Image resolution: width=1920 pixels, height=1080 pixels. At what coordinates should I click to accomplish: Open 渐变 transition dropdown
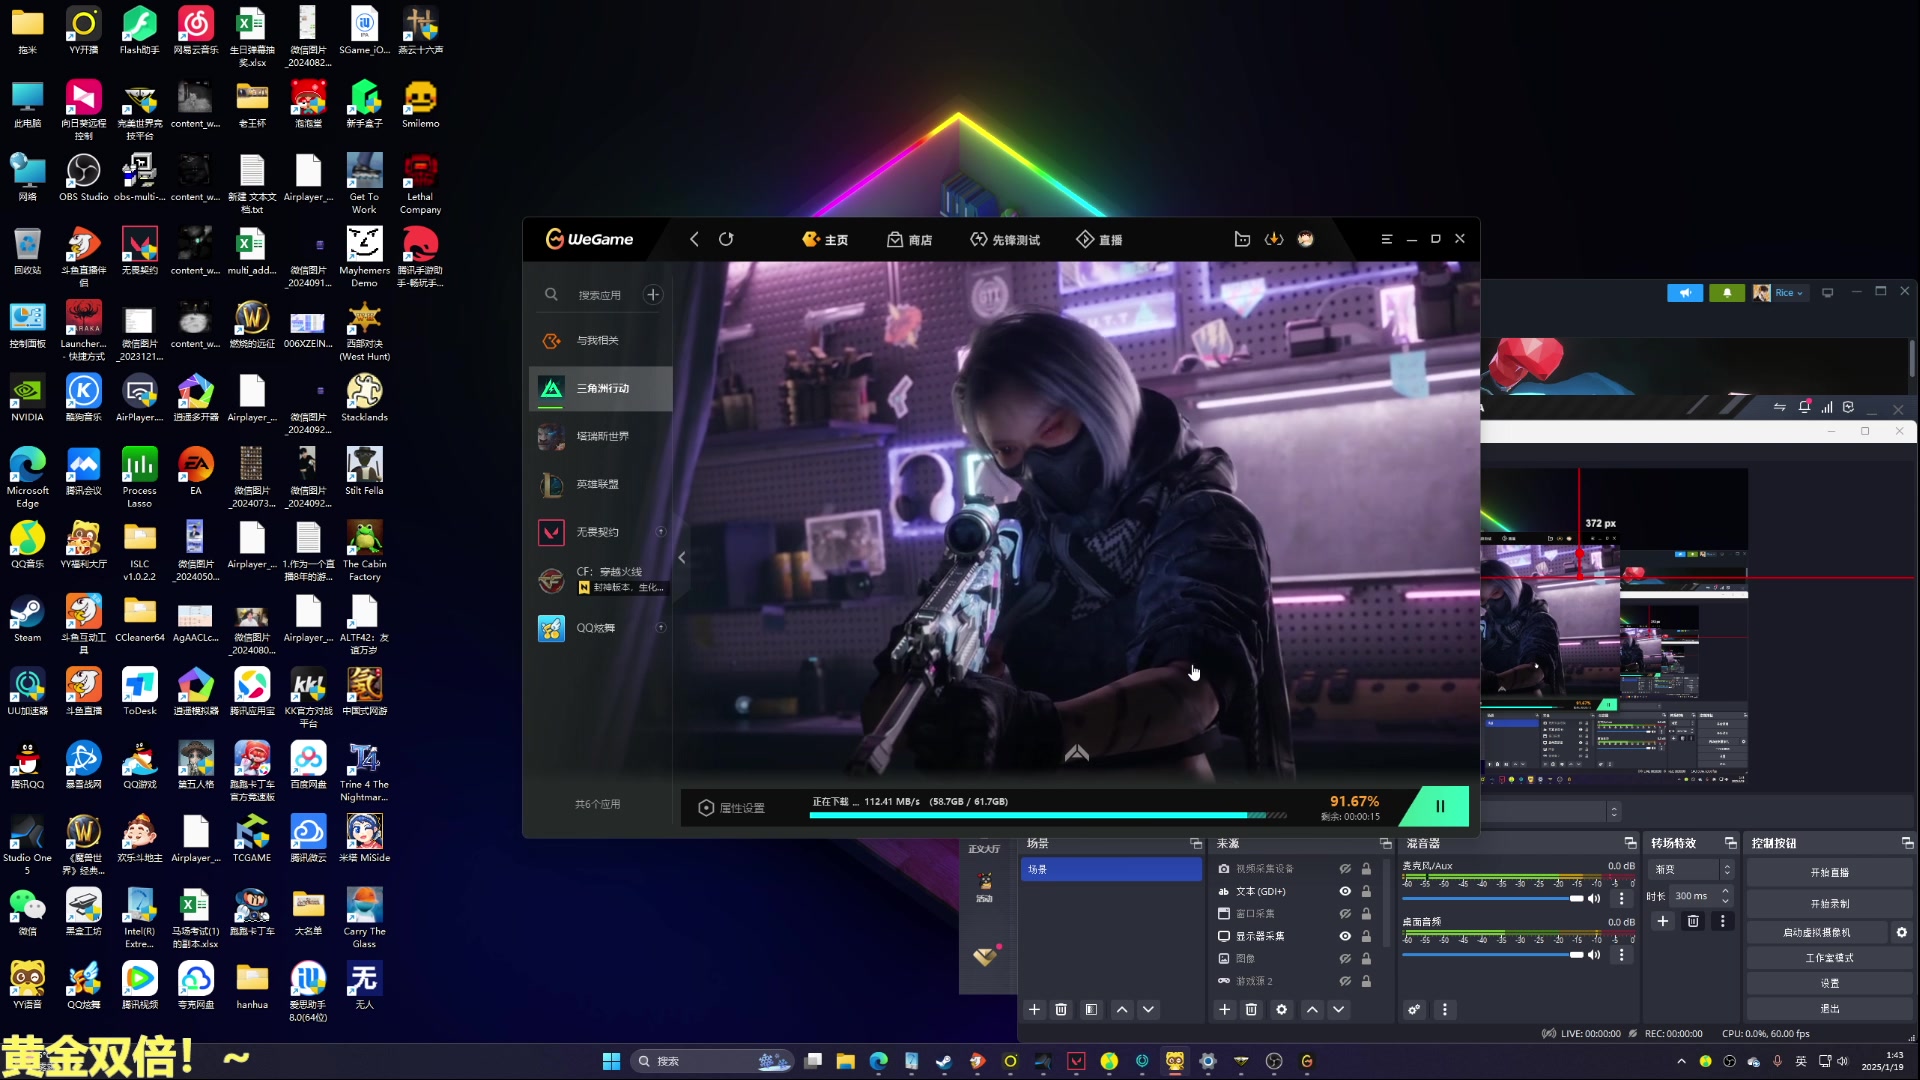(1691, 870)
